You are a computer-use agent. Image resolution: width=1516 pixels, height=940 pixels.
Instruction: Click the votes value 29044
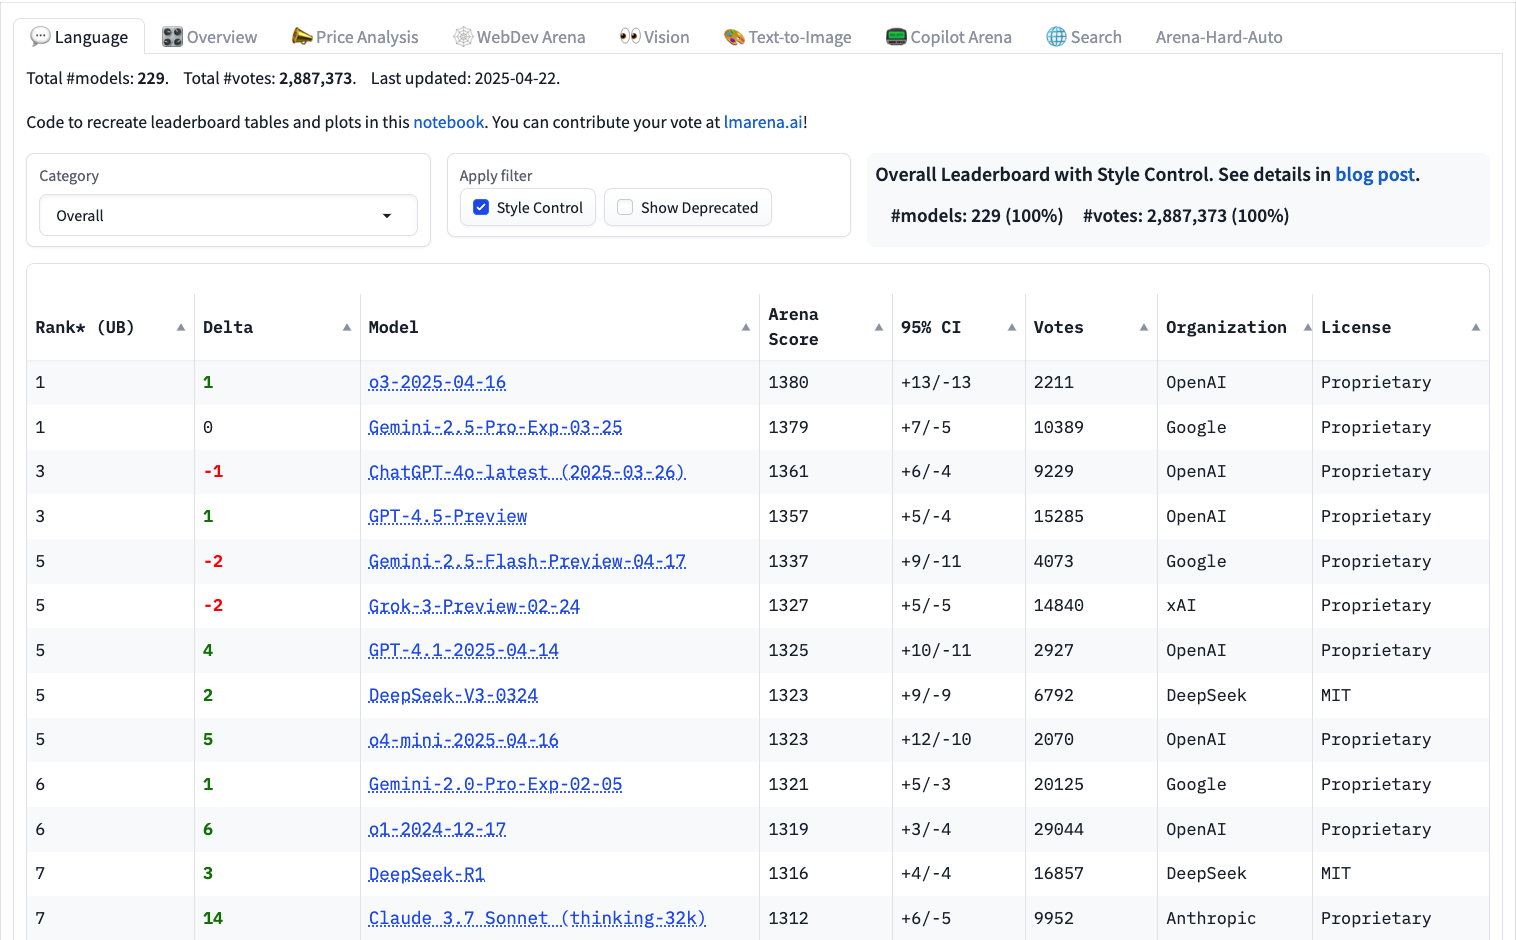click(1059, 829)
